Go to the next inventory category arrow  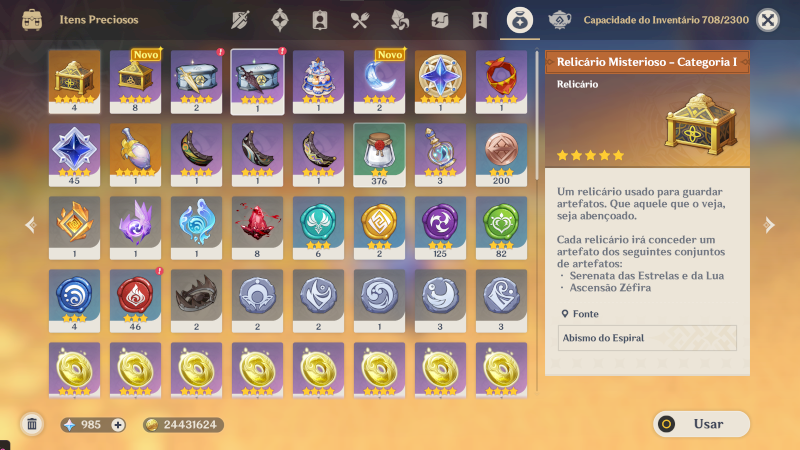[769, 224]
